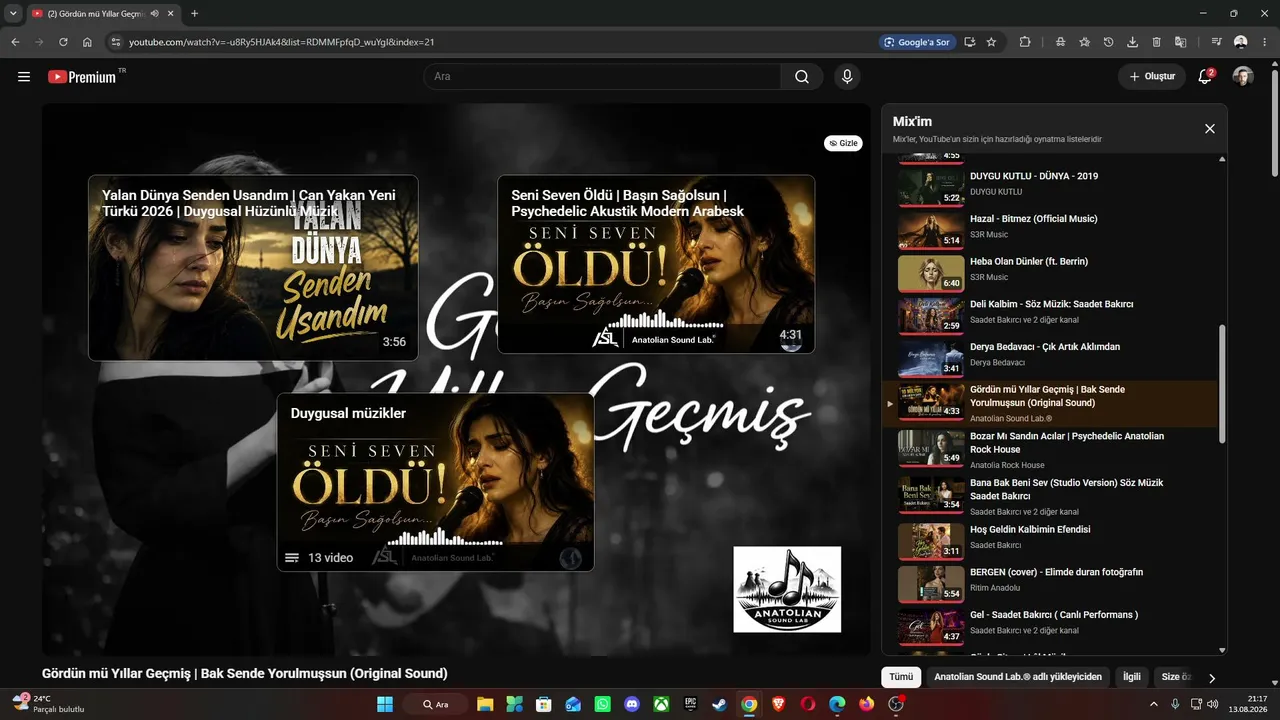Open Chrome history clock icon

(1108, 42)
